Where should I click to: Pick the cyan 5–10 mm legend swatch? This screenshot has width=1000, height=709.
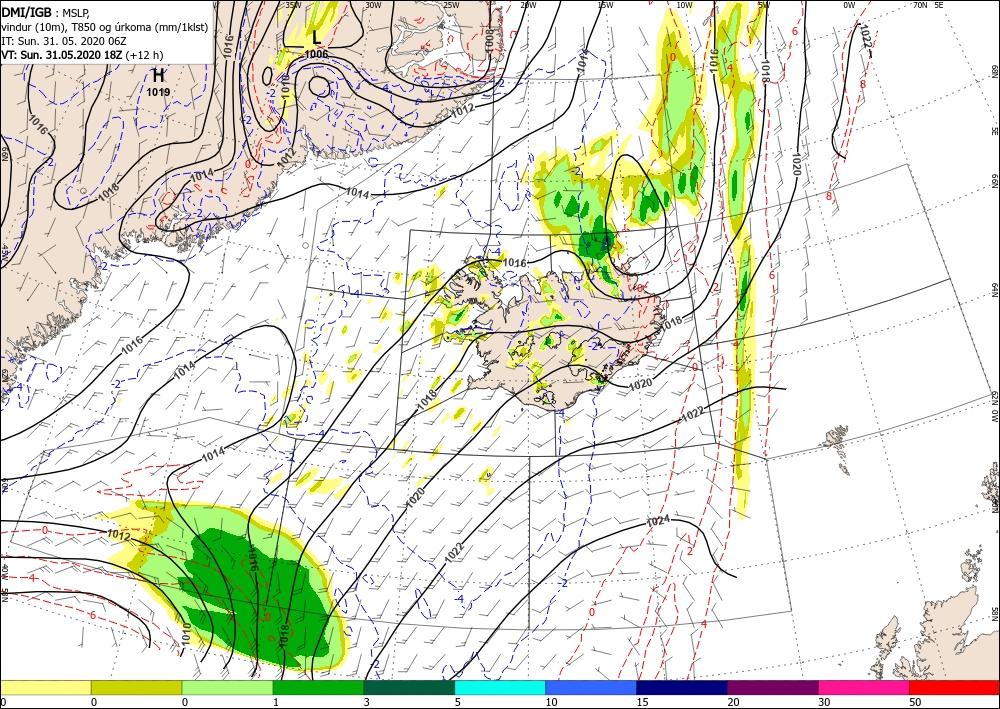[501, 687]
